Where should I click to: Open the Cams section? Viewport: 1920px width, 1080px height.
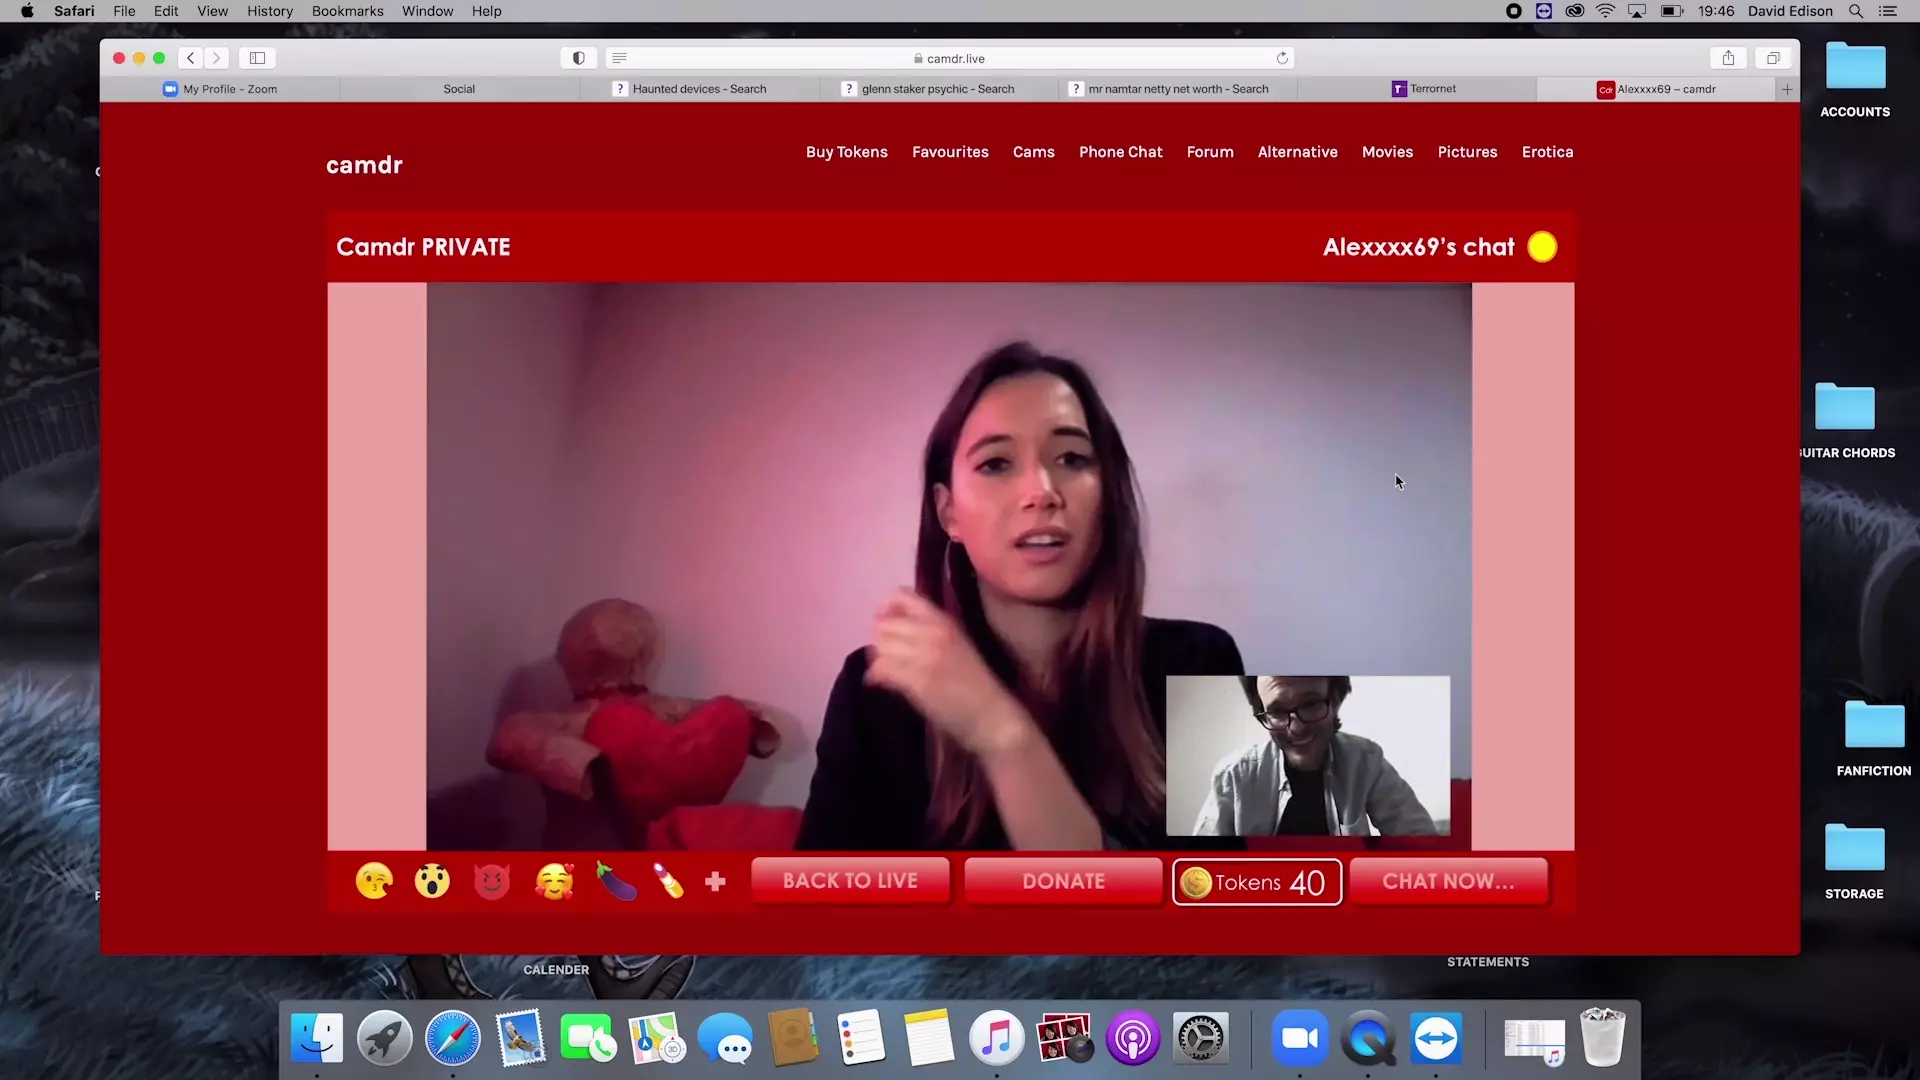pyautogui.click(x=1034, y=152)
